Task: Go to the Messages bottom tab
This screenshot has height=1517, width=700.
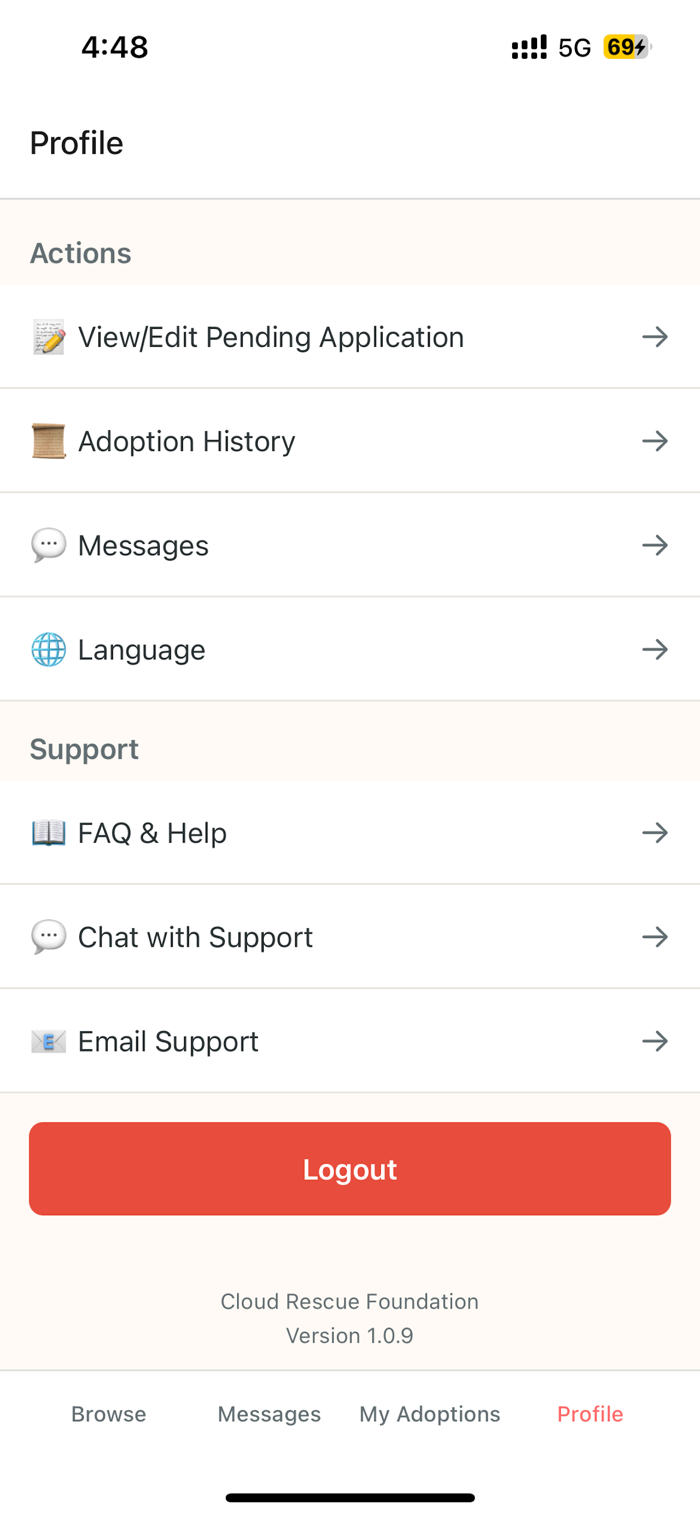Action: tap(269, 1414)
